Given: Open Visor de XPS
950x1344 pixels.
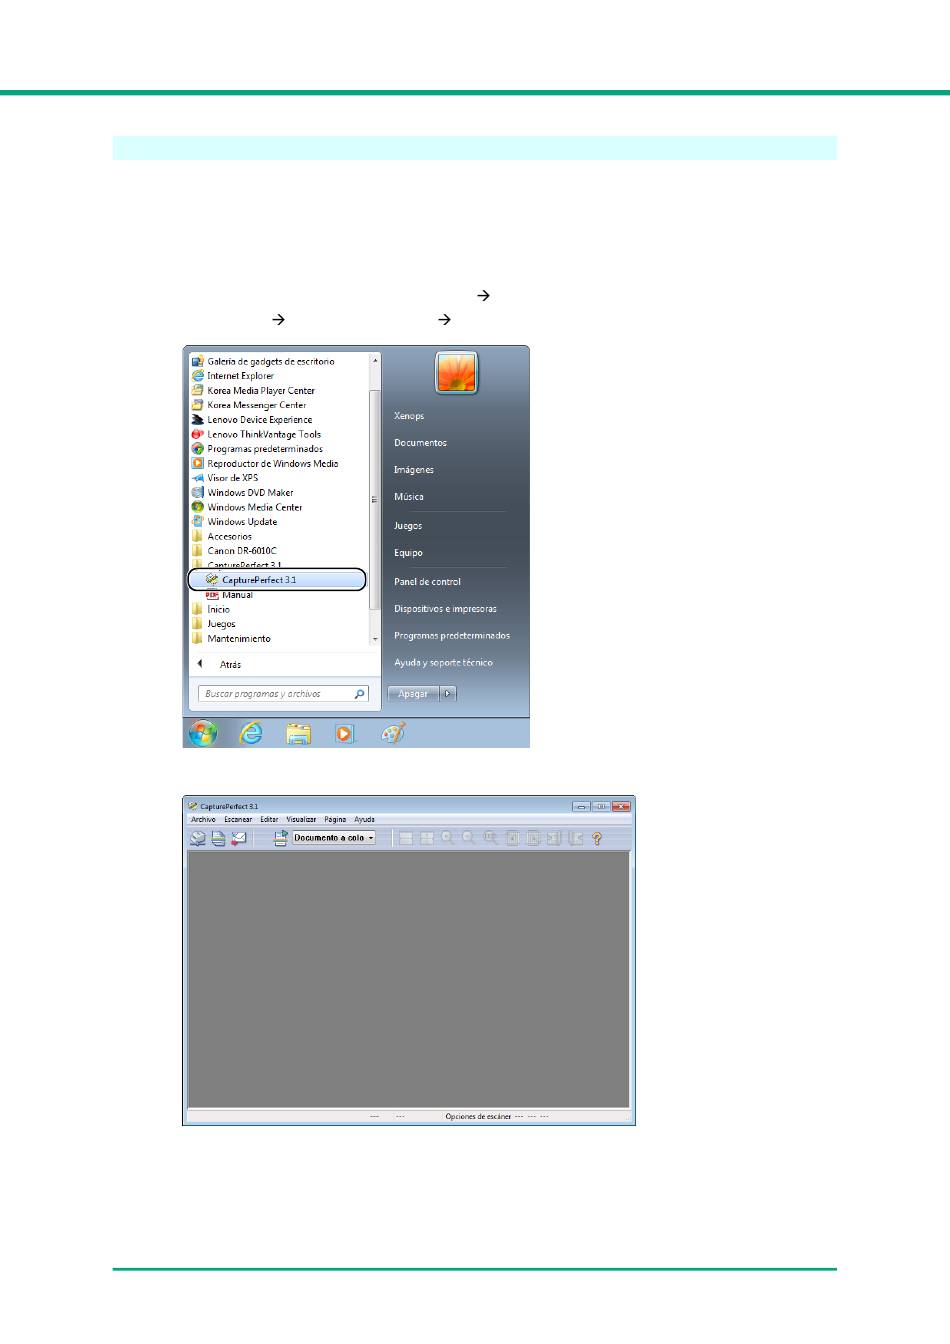Looking at the screenshot, I should tap(225, 478).
